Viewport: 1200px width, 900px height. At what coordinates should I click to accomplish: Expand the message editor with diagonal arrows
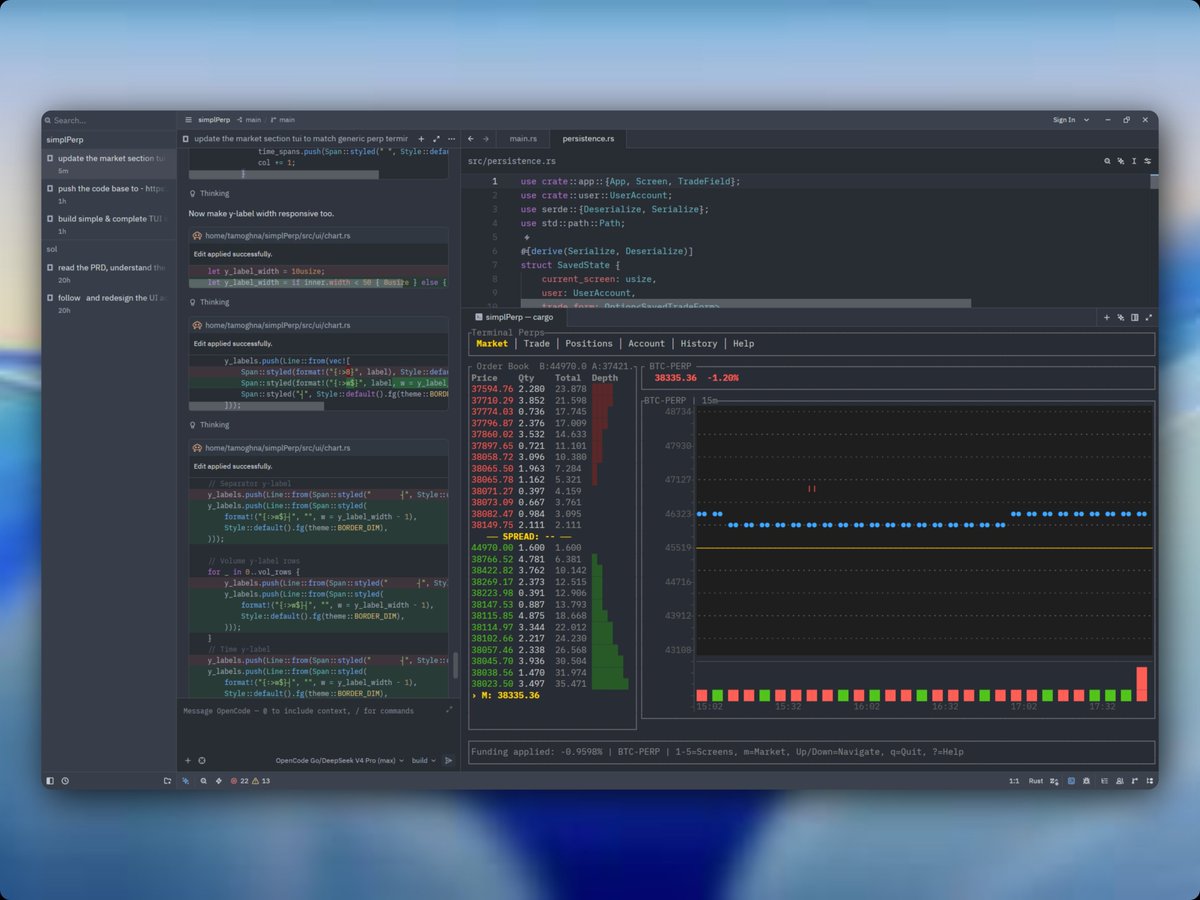pyautogui.click(x=448, y=710)
